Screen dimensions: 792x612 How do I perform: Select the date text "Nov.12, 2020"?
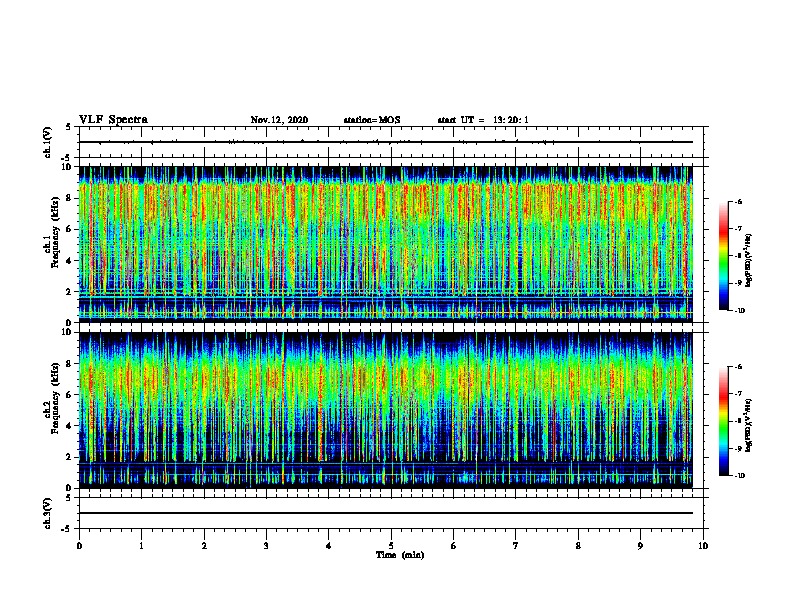(279, 120)
